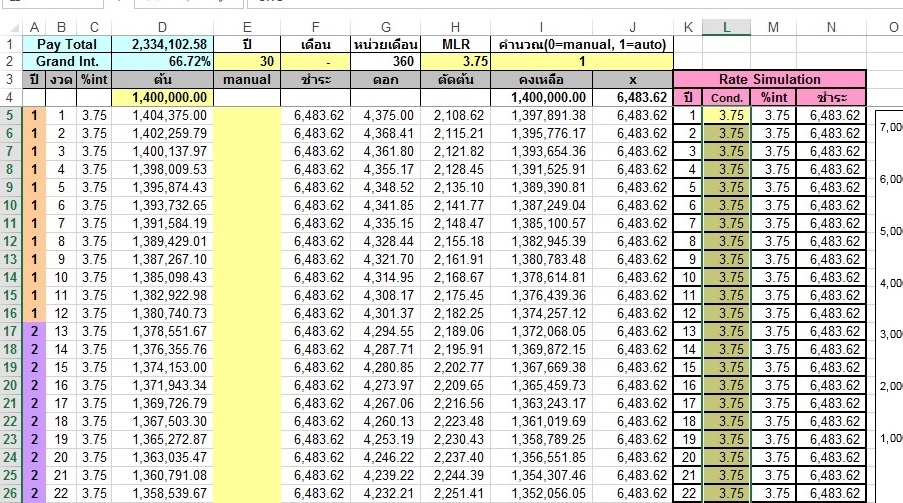Screen dimensions: 903x503
Task: Select interest value 4,375.00
Action: point(385,115)
